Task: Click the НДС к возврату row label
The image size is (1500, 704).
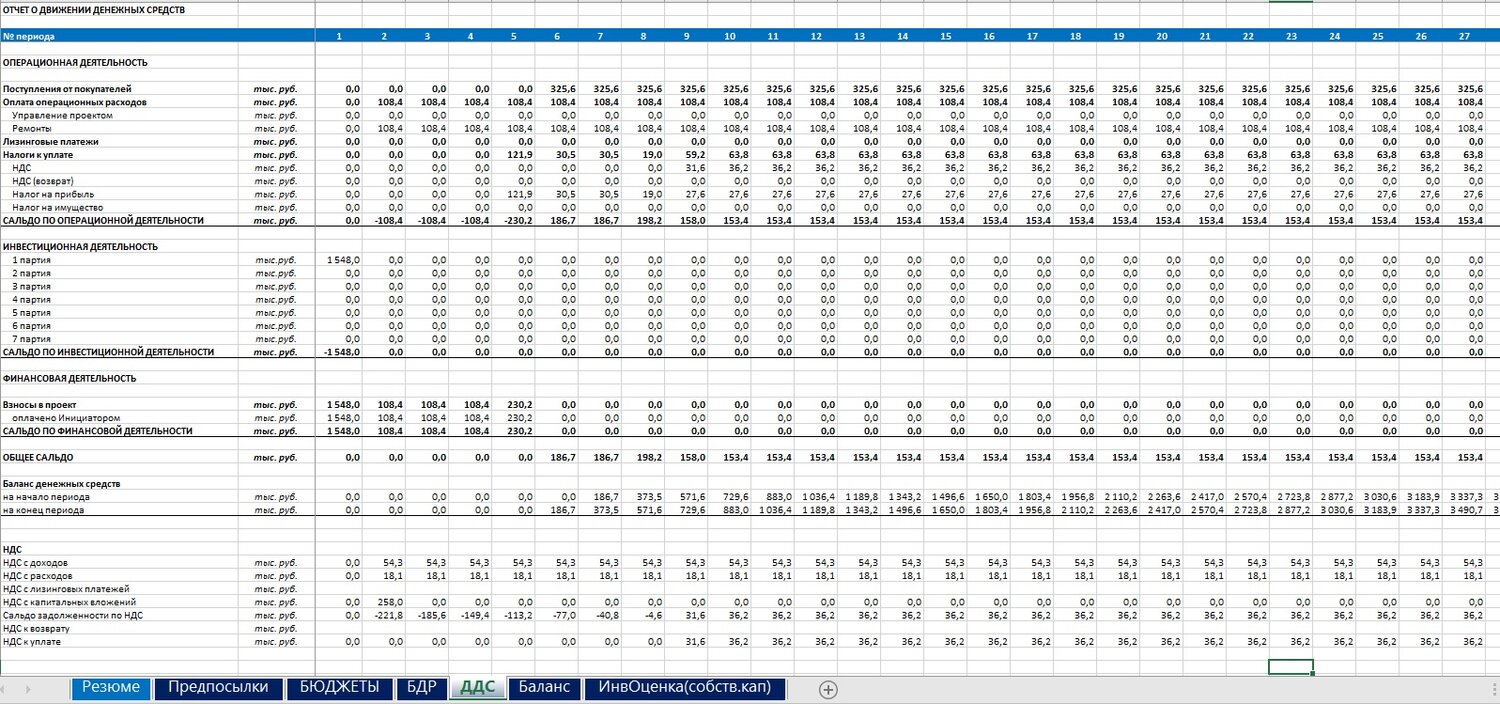Action: click(37, 629)
